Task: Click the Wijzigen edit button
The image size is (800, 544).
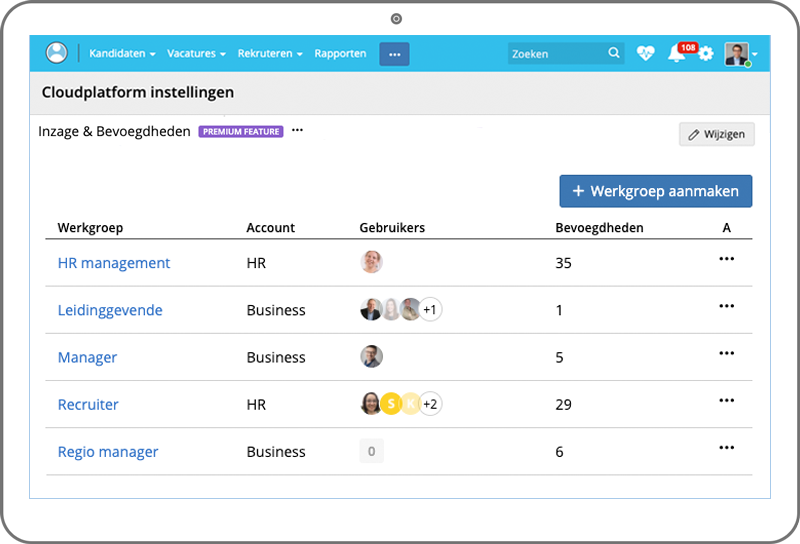Action: pos(716,135)
